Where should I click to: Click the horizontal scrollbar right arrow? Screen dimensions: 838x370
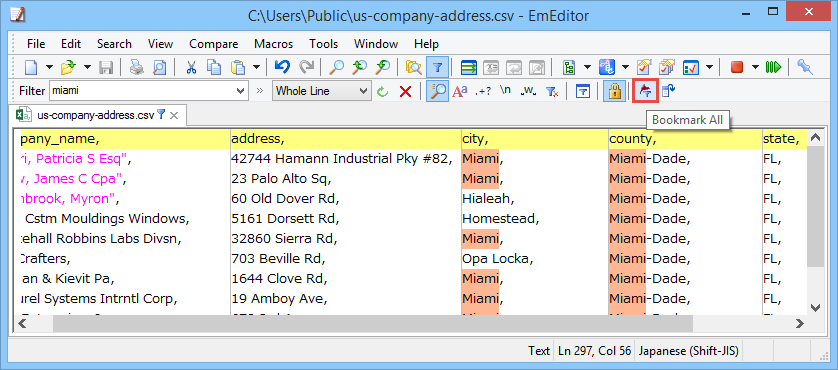click(800, 323)
